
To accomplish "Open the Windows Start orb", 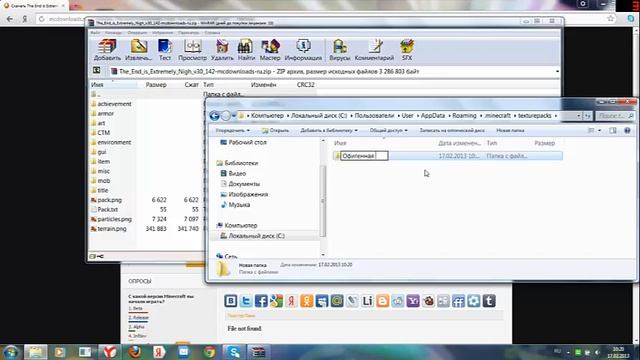I will [x=11, y=352].
